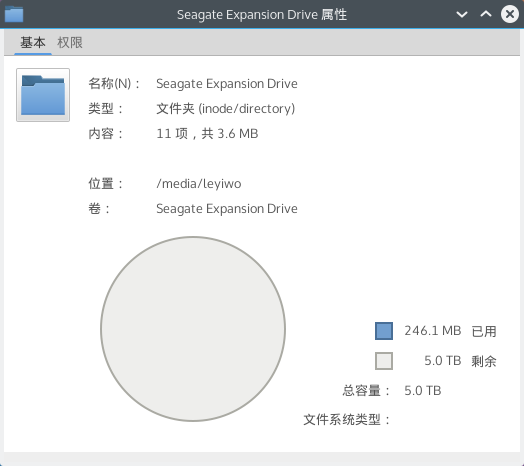524x466 pixels.
Task: Click the 文件夹 (inode/directory) type text
Action: point(226,109)
